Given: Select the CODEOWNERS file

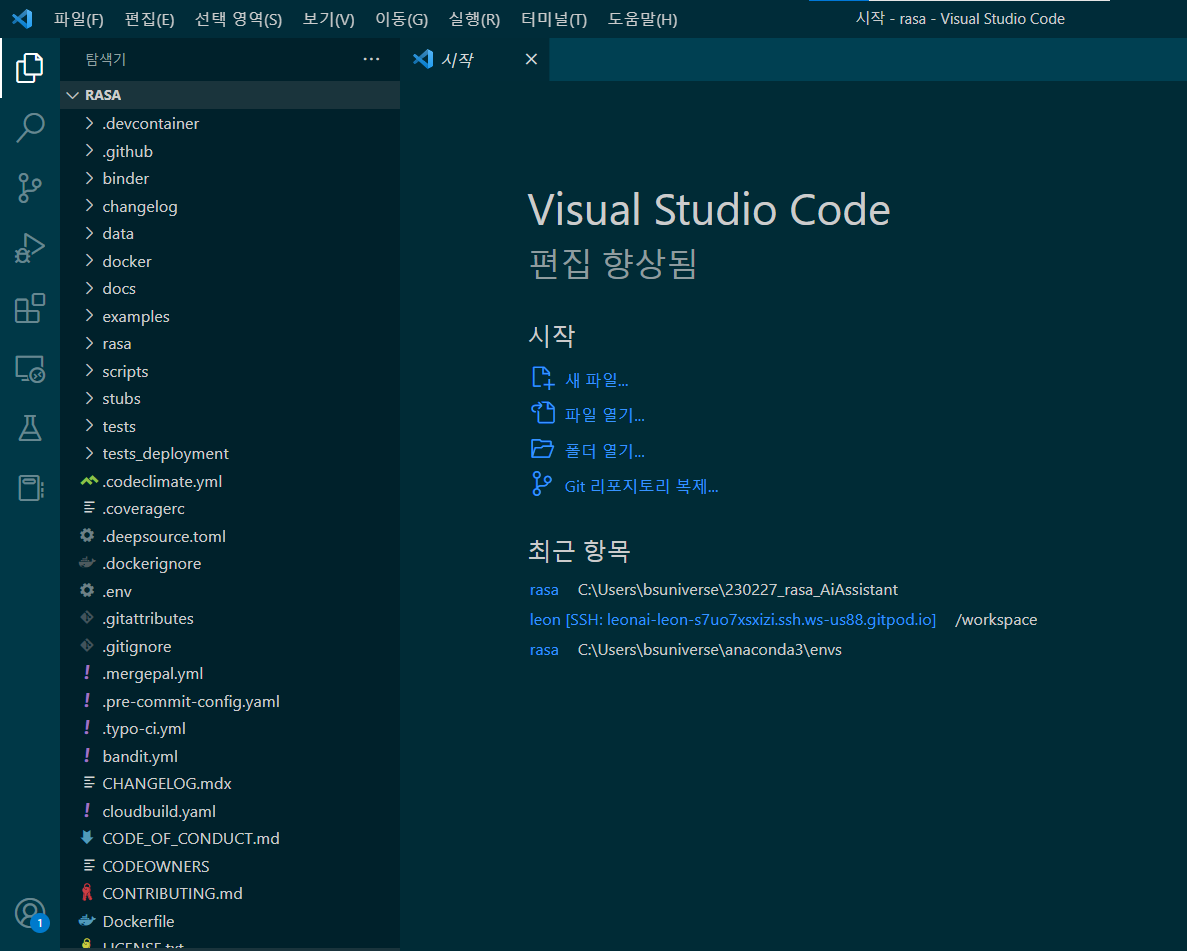Looking at the screenshot, I should tap(229, 866).
